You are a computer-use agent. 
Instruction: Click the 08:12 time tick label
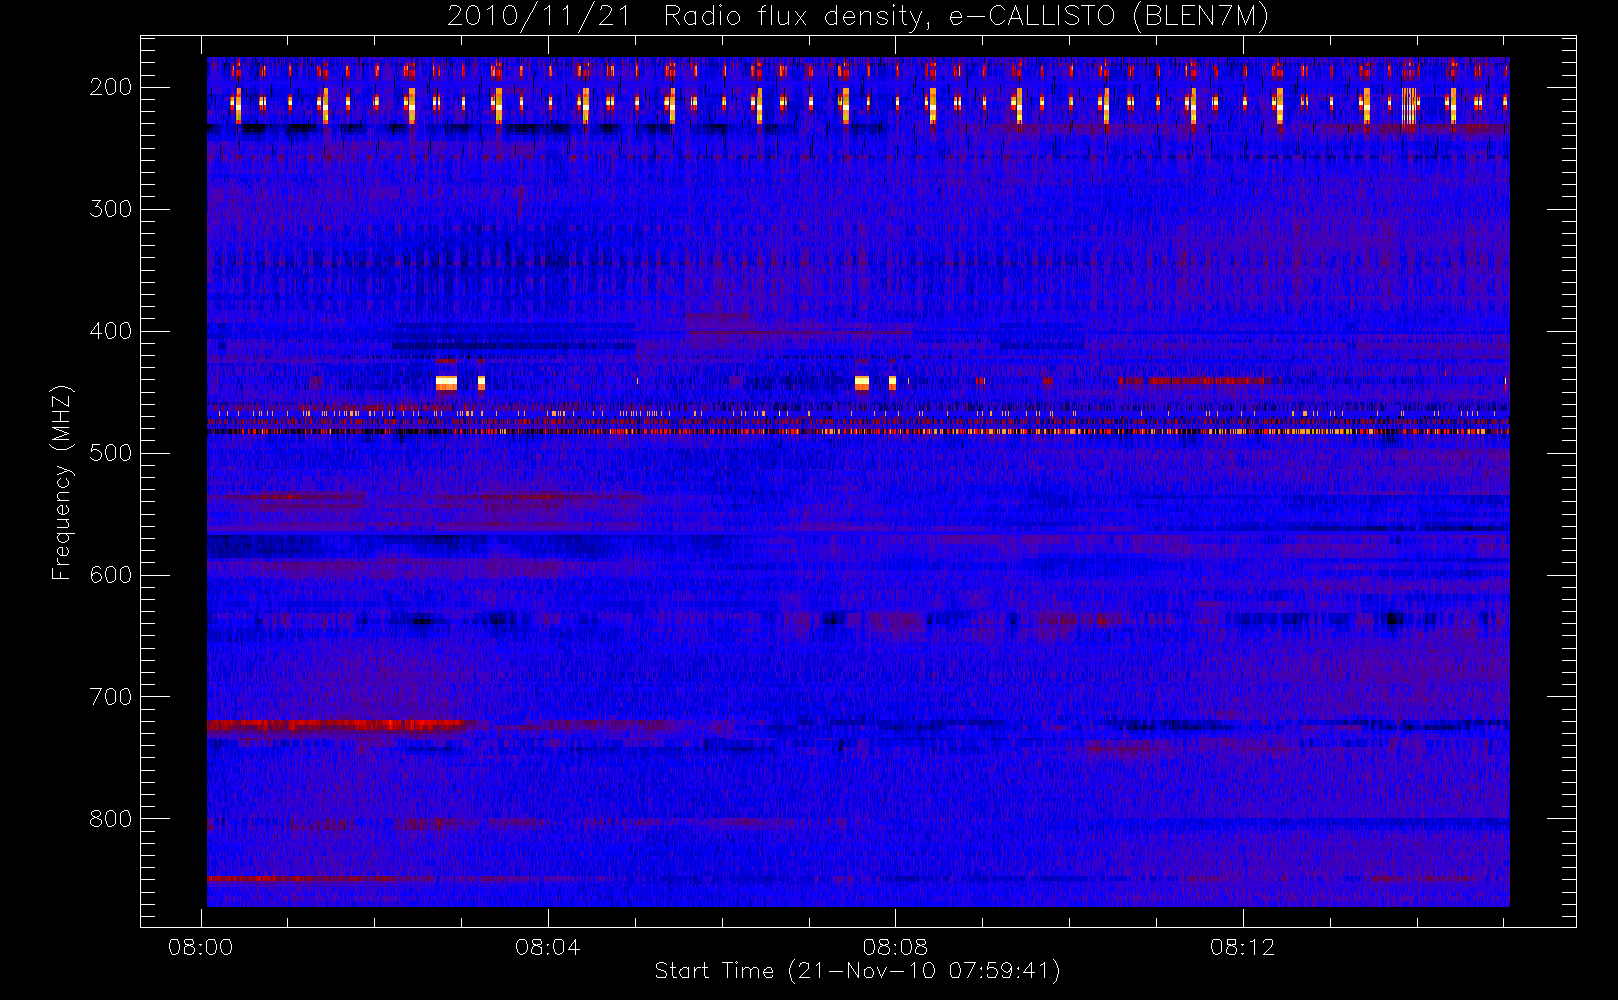1242,947
